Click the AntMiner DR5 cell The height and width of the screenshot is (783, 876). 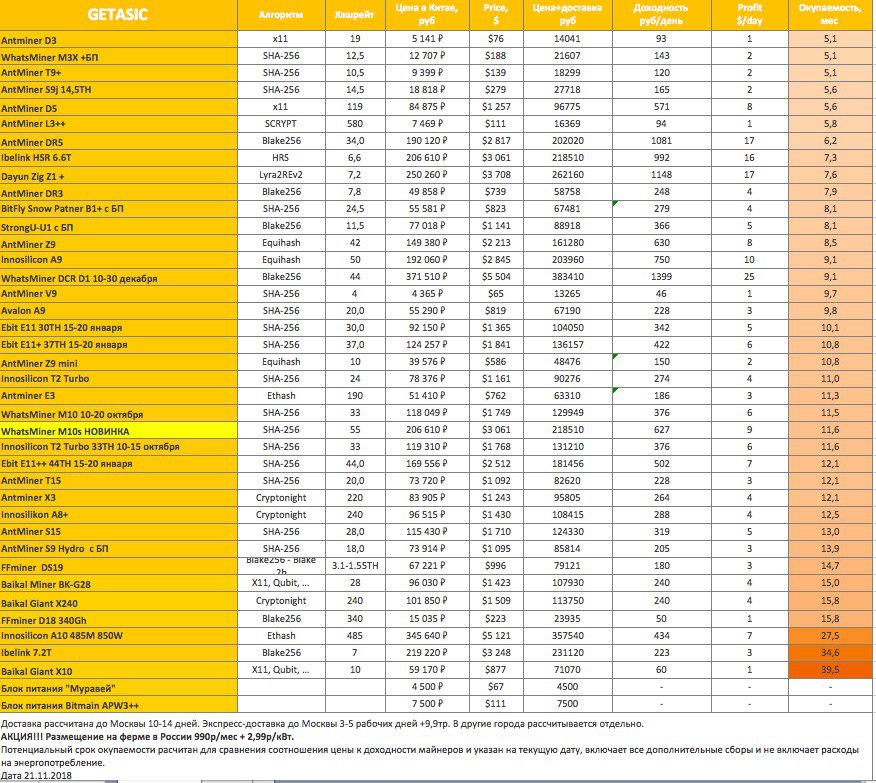click(118, 142)
